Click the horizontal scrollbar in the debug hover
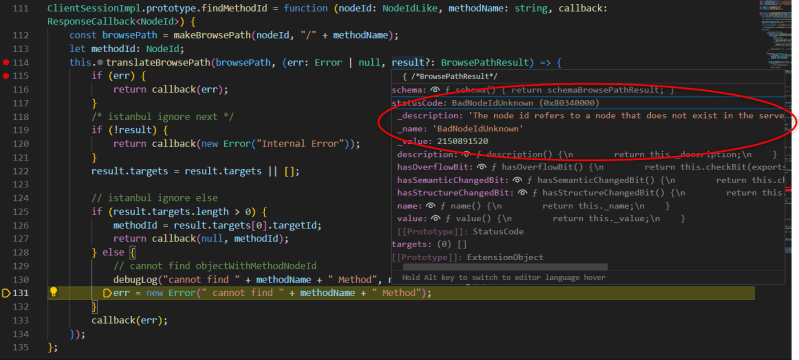The image size is (799, 360). (x=505, y=267)
